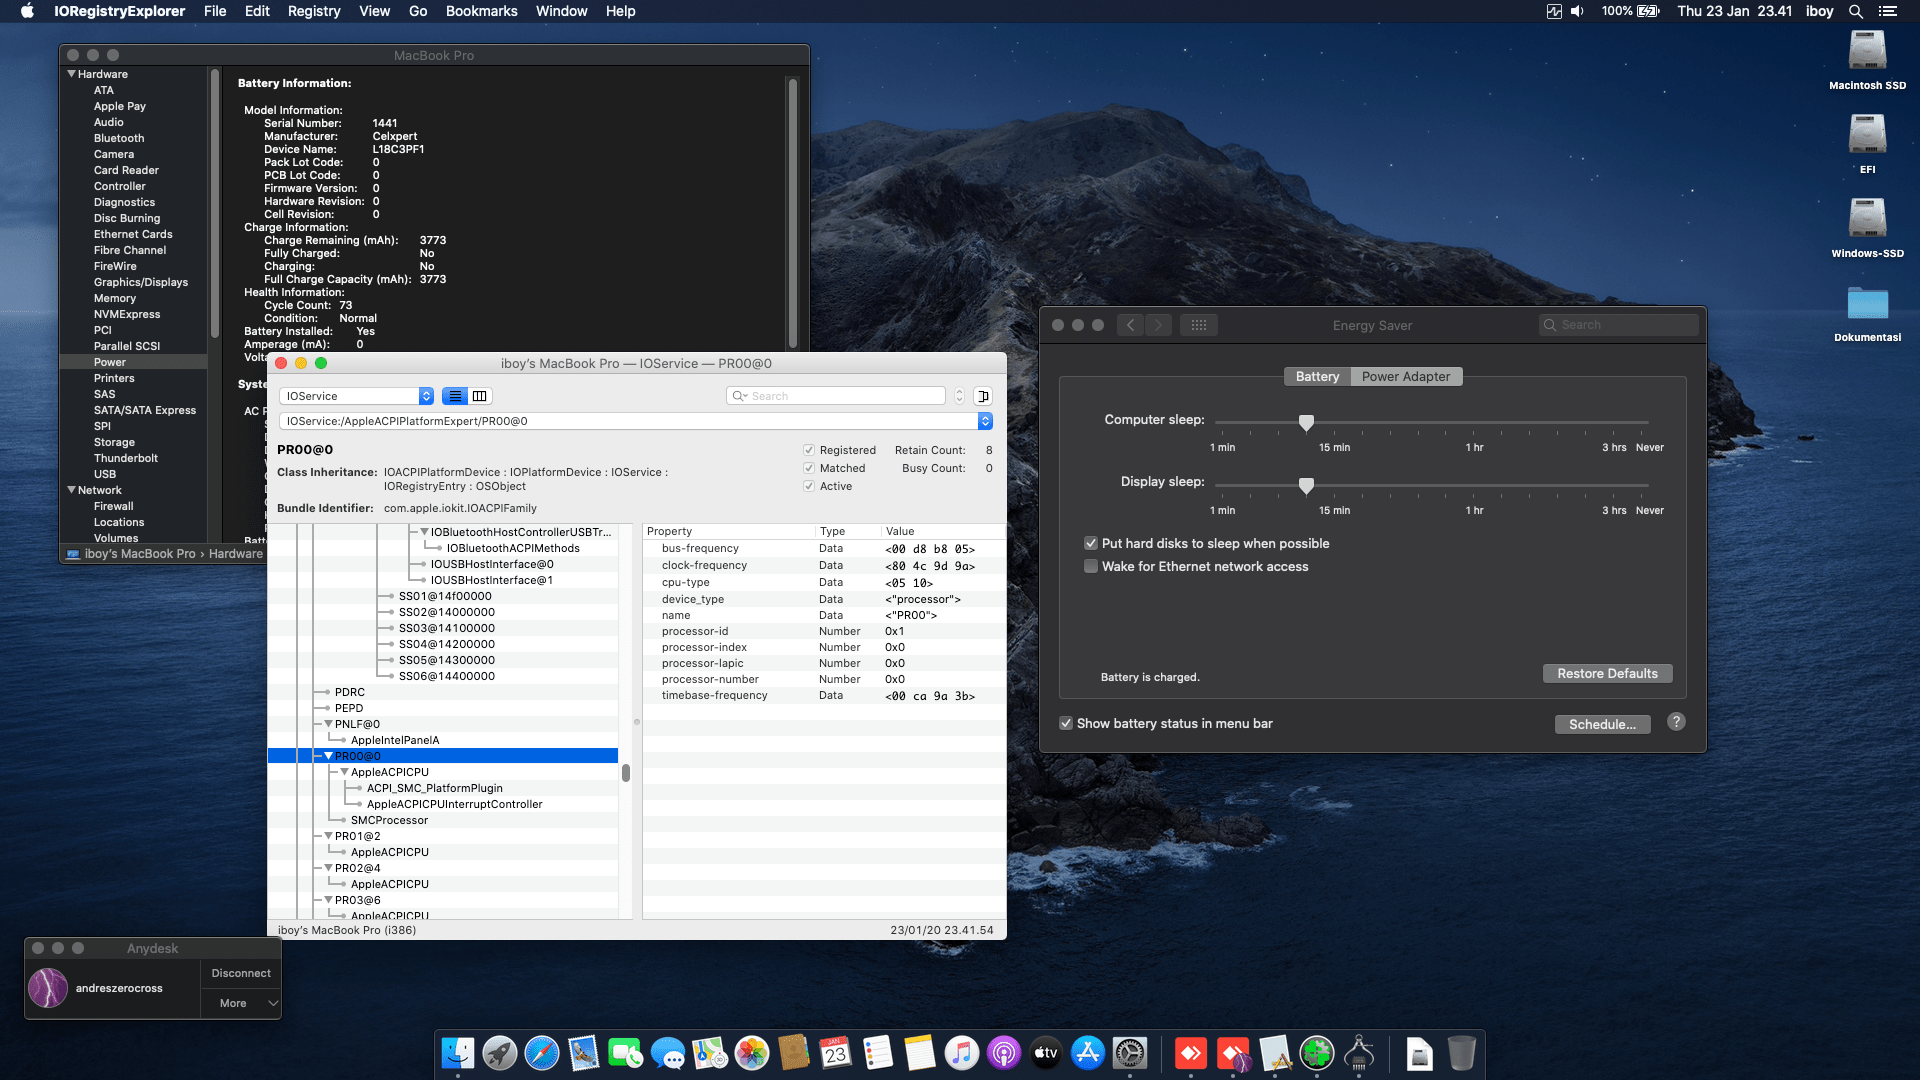
Task: Disconnect the Anydesk session
Action: (241, 973)
